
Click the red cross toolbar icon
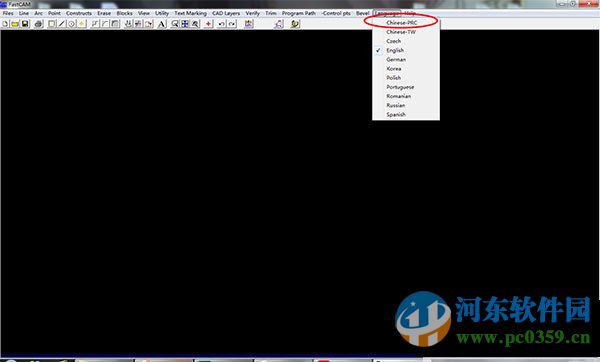click(208, 24)
